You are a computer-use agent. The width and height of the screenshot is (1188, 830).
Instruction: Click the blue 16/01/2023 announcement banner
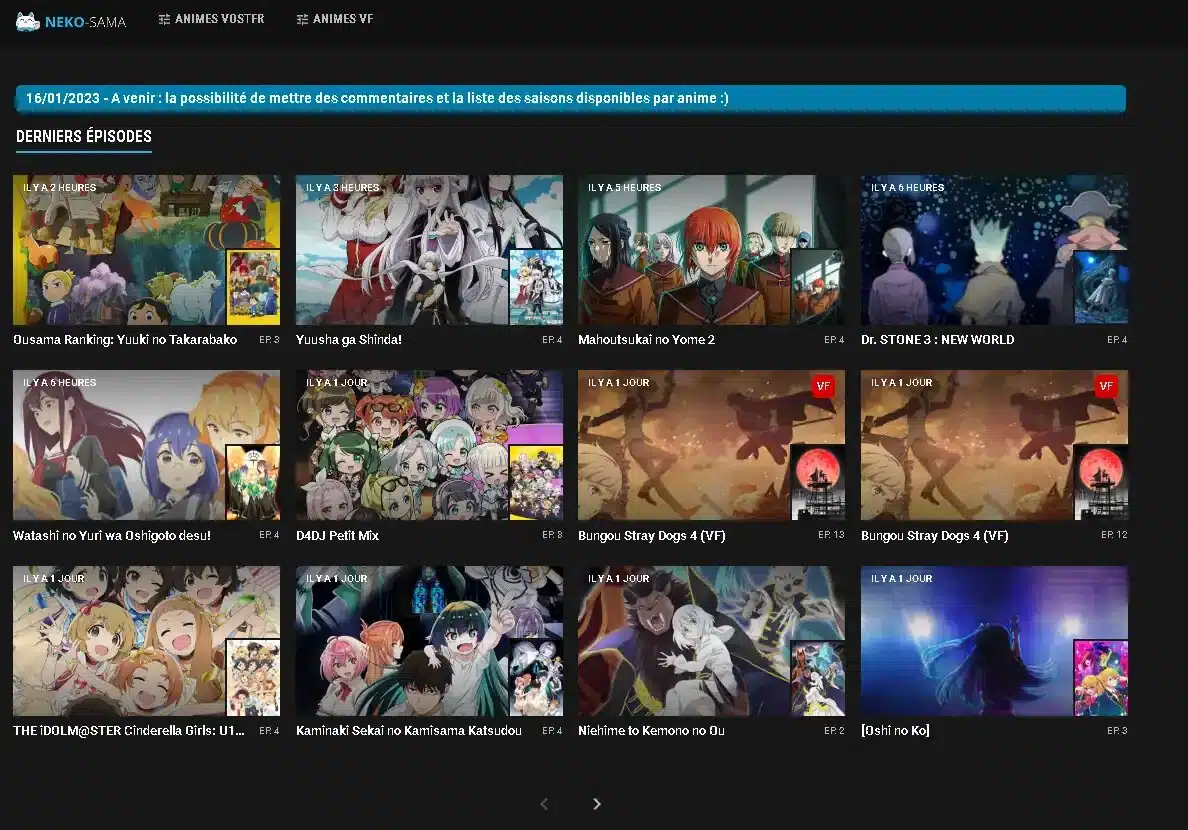(x=571, y=99)
